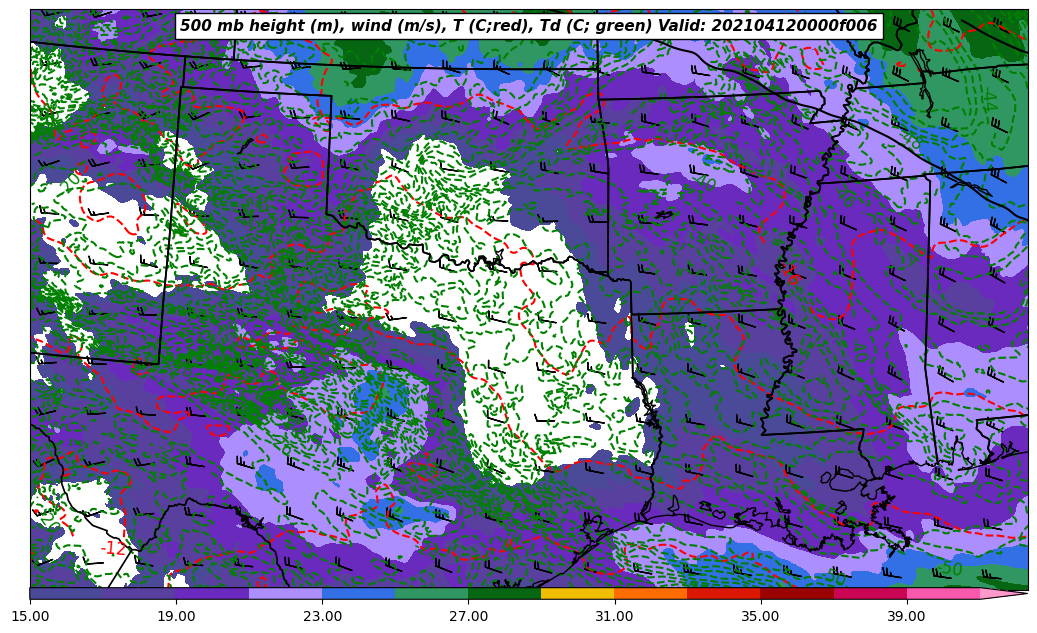
Task: Click the orange colorbar segment
Action: [651, 593]
